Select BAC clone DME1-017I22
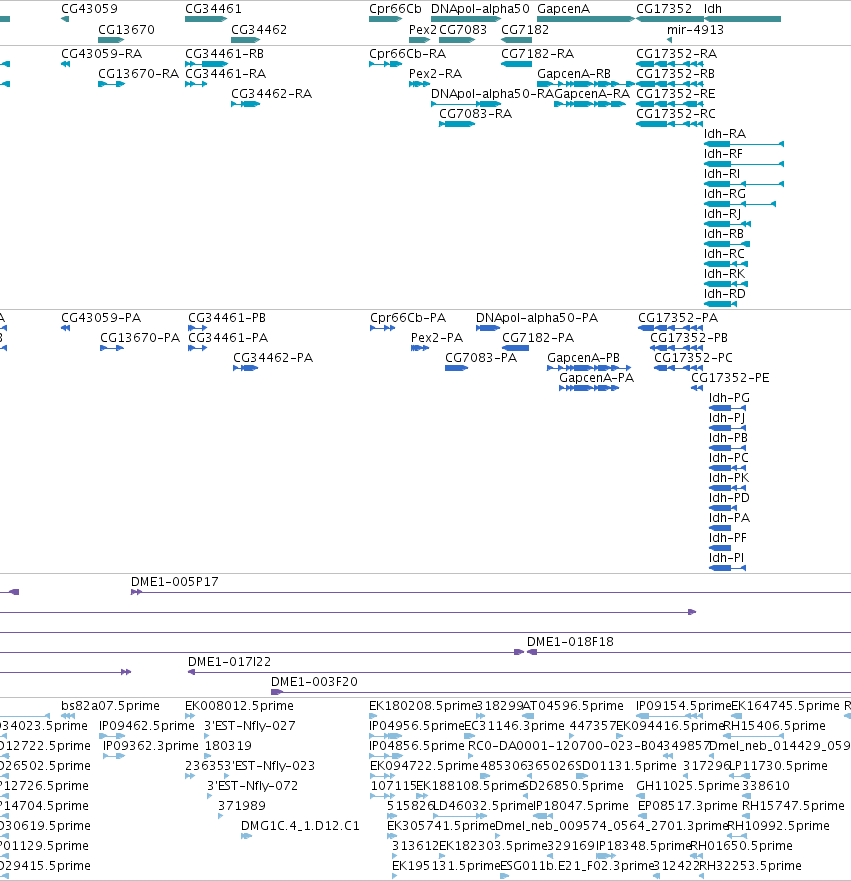851x881 pixels. click(229, 662)
